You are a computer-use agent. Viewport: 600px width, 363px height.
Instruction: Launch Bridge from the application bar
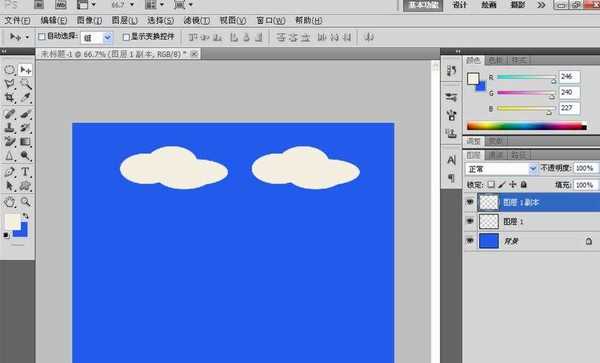(39, 5)
